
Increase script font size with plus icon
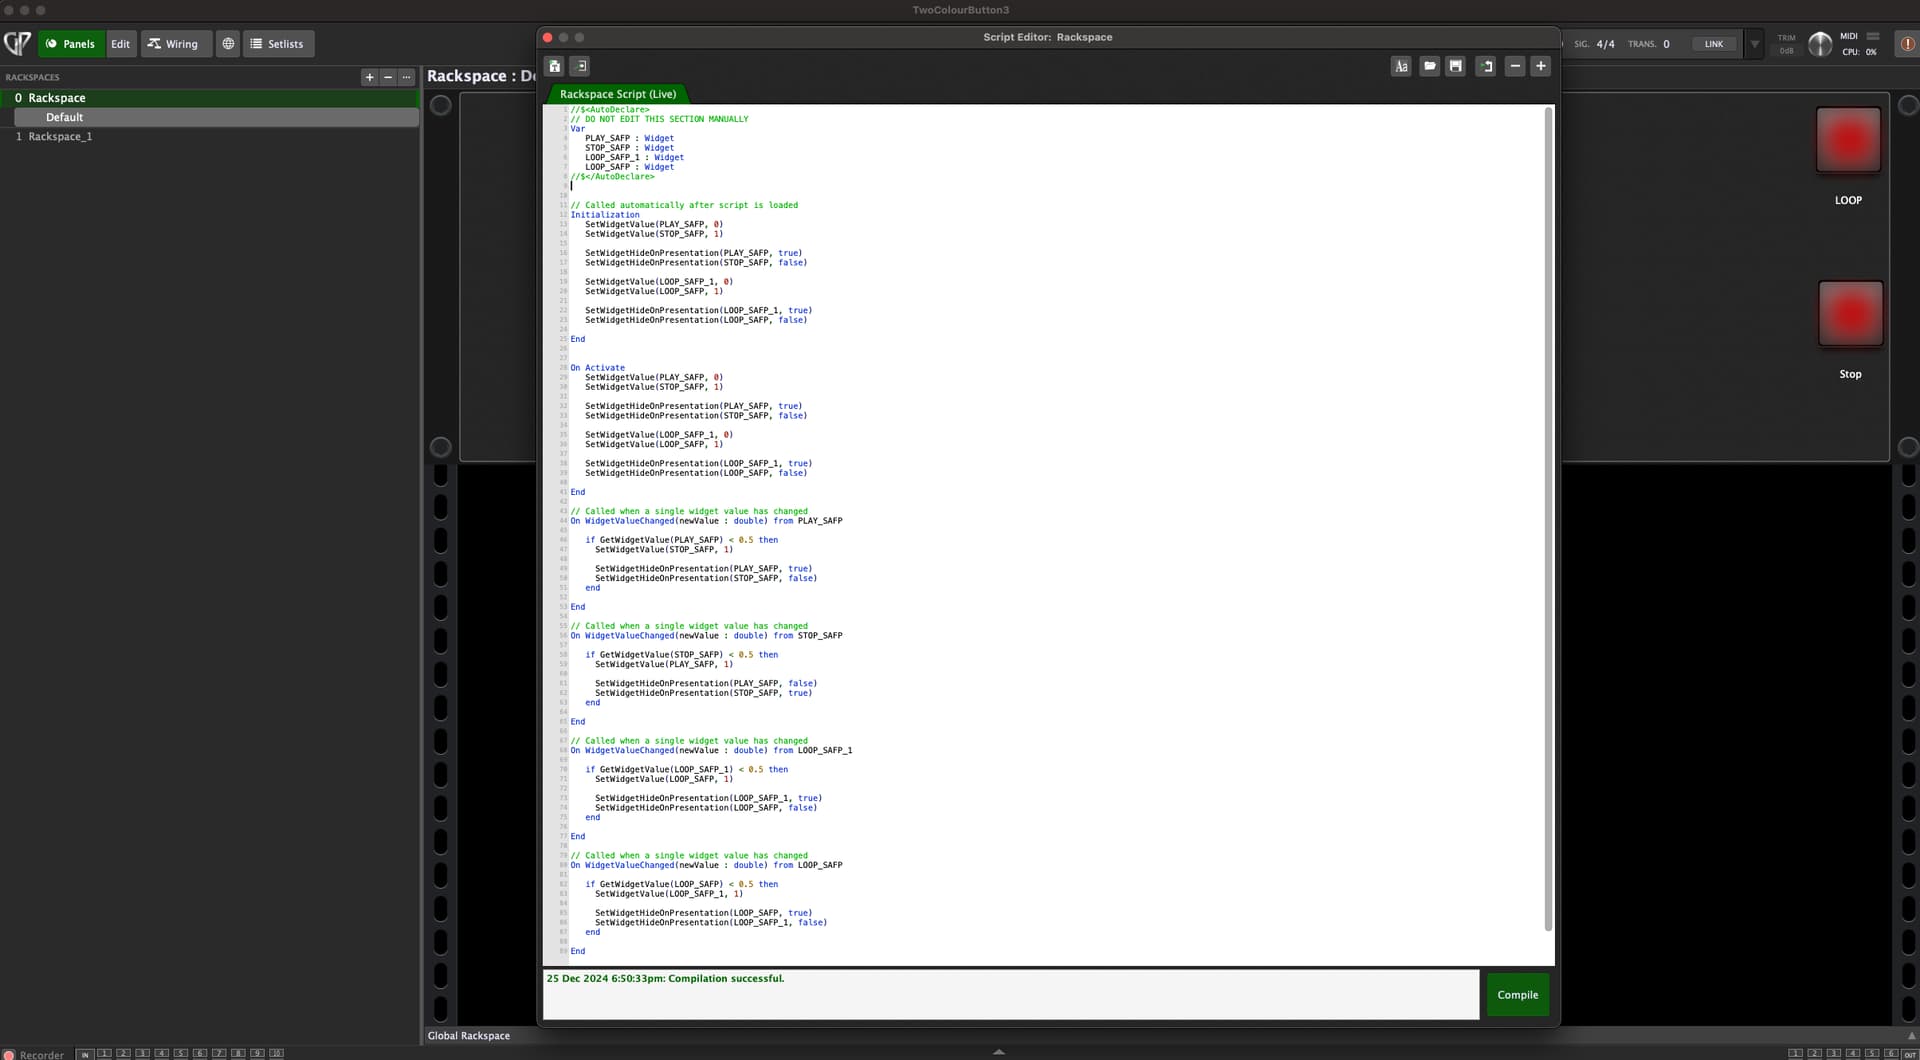1541,66
